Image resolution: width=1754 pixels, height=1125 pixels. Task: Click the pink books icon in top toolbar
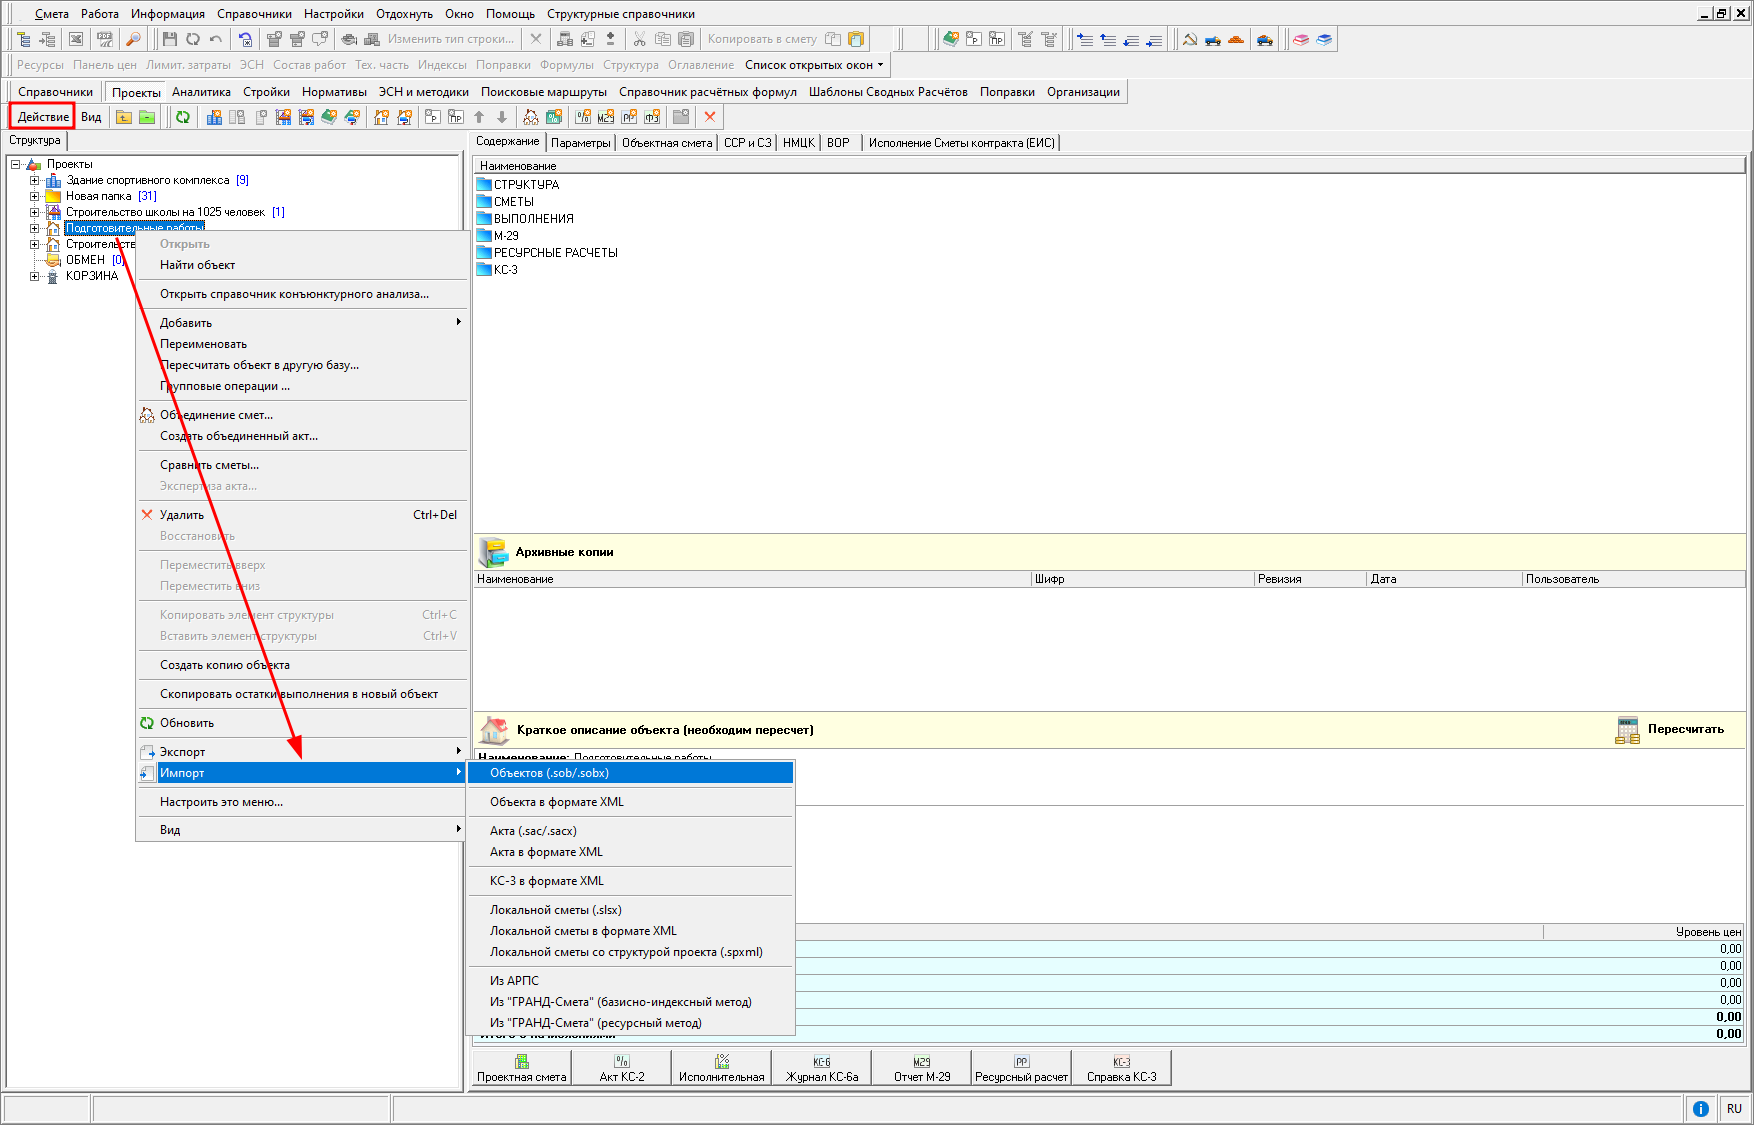(x=1301, y=39)
